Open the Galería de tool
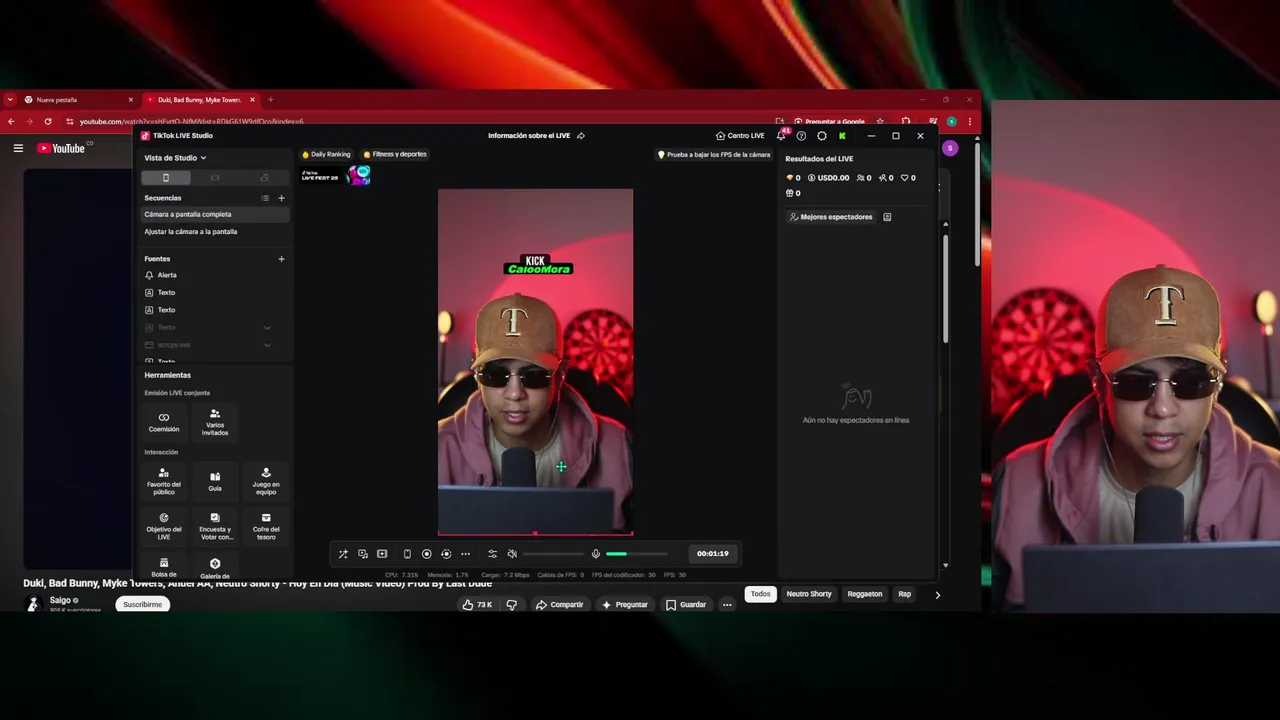1280x720 pixels. point(215,568)
